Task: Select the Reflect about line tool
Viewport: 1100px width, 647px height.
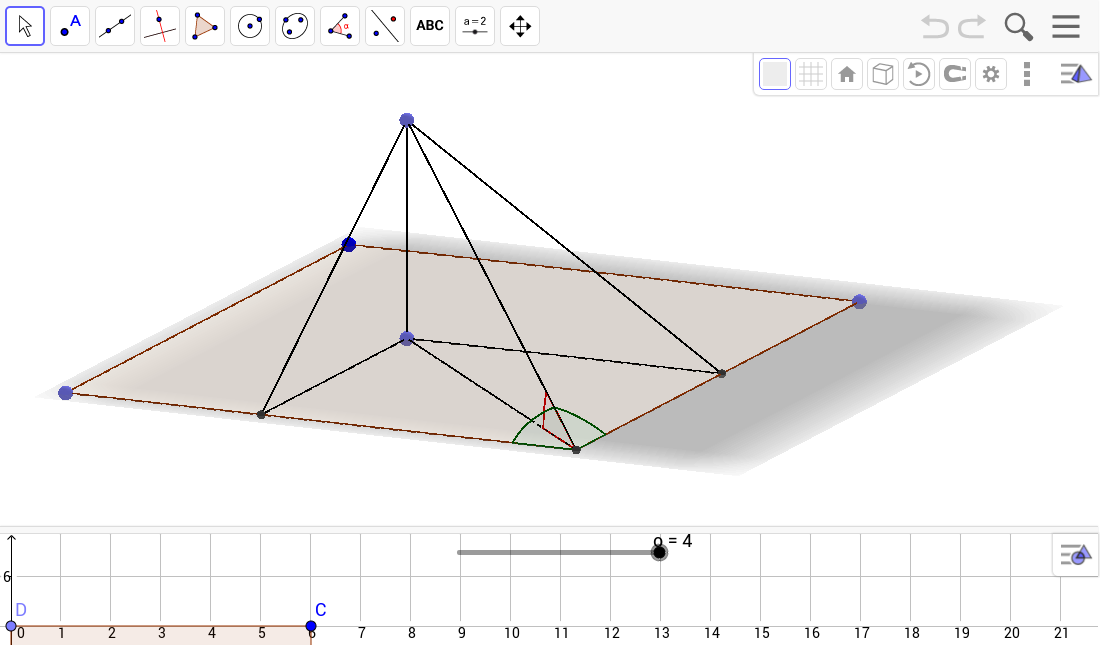Action: [384, 26]
